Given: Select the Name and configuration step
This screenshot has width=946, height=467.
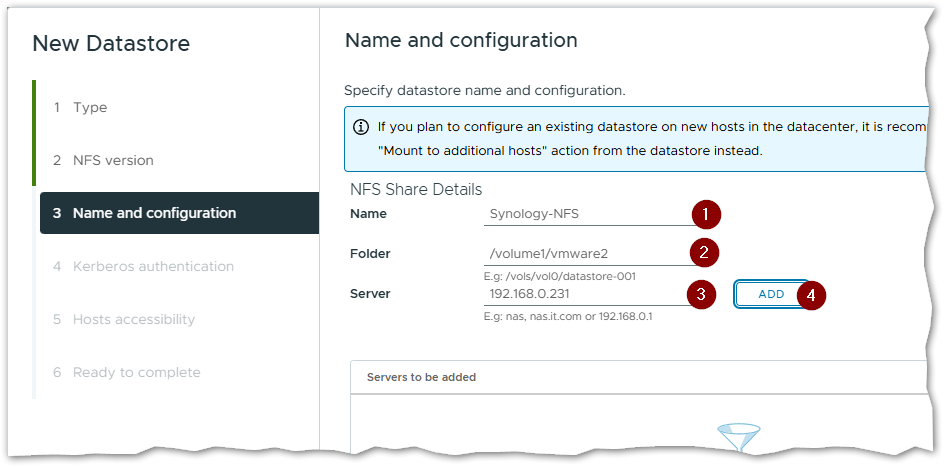Looking at the screenshot, I should tap(154, 213).
